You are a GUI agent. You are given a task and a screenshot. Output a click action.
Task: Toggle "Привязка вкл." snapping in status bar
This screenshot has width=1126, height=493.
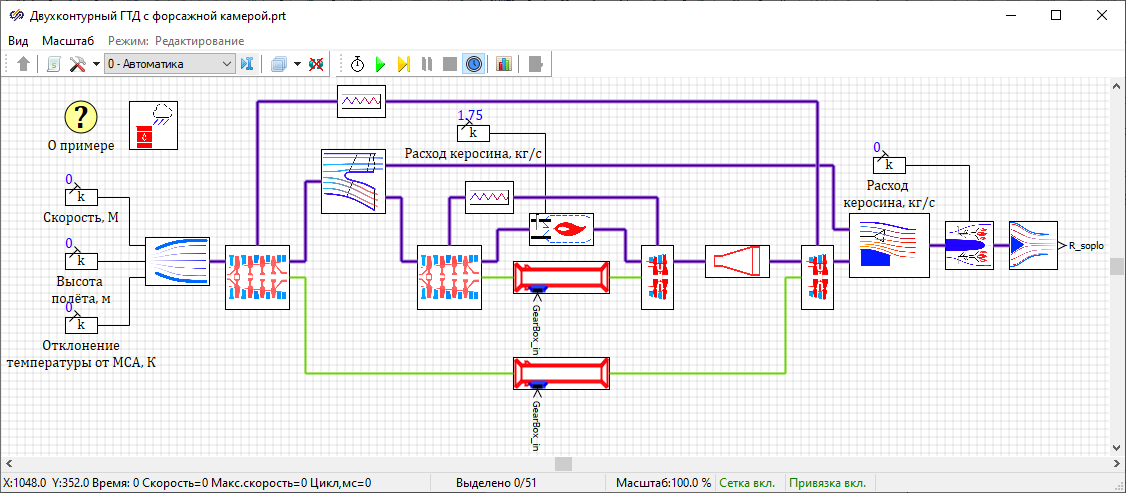tap(827, 483)
